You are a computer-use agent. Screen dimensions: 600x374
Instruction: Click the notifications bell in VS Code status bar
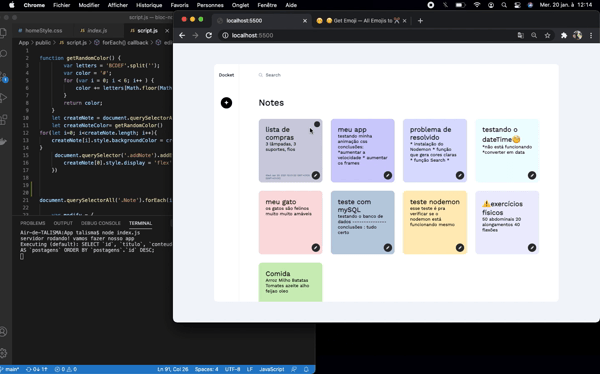coord(306,369)
